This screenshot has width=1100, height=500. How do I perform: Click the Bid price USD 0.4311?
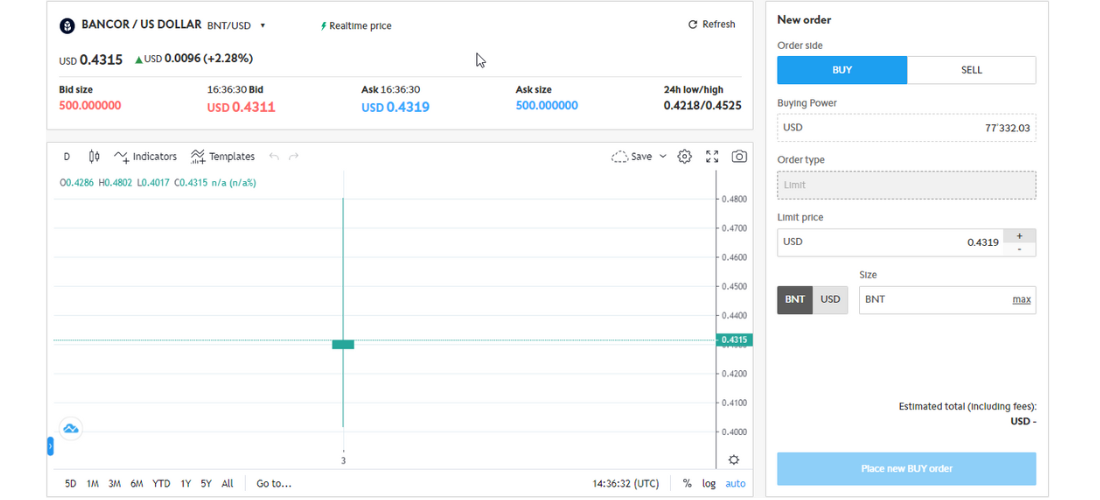pos(241,107)
